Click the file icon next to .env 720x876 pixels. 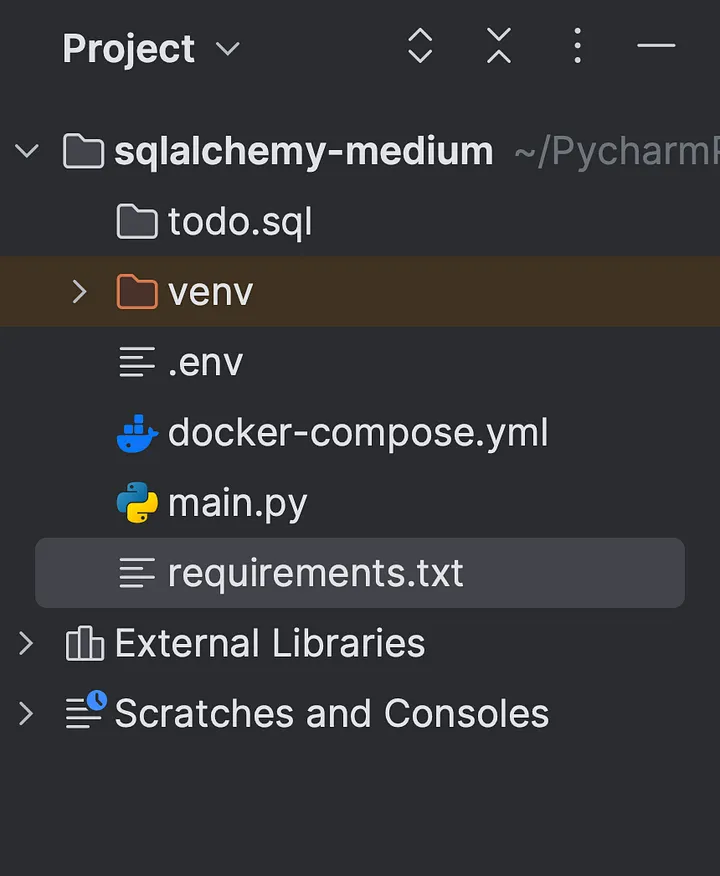pos(137,362)
